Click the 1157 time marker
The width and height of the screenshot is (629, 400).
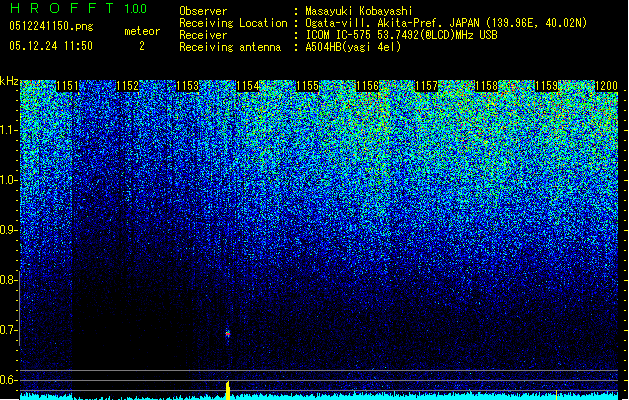(426, 86)
